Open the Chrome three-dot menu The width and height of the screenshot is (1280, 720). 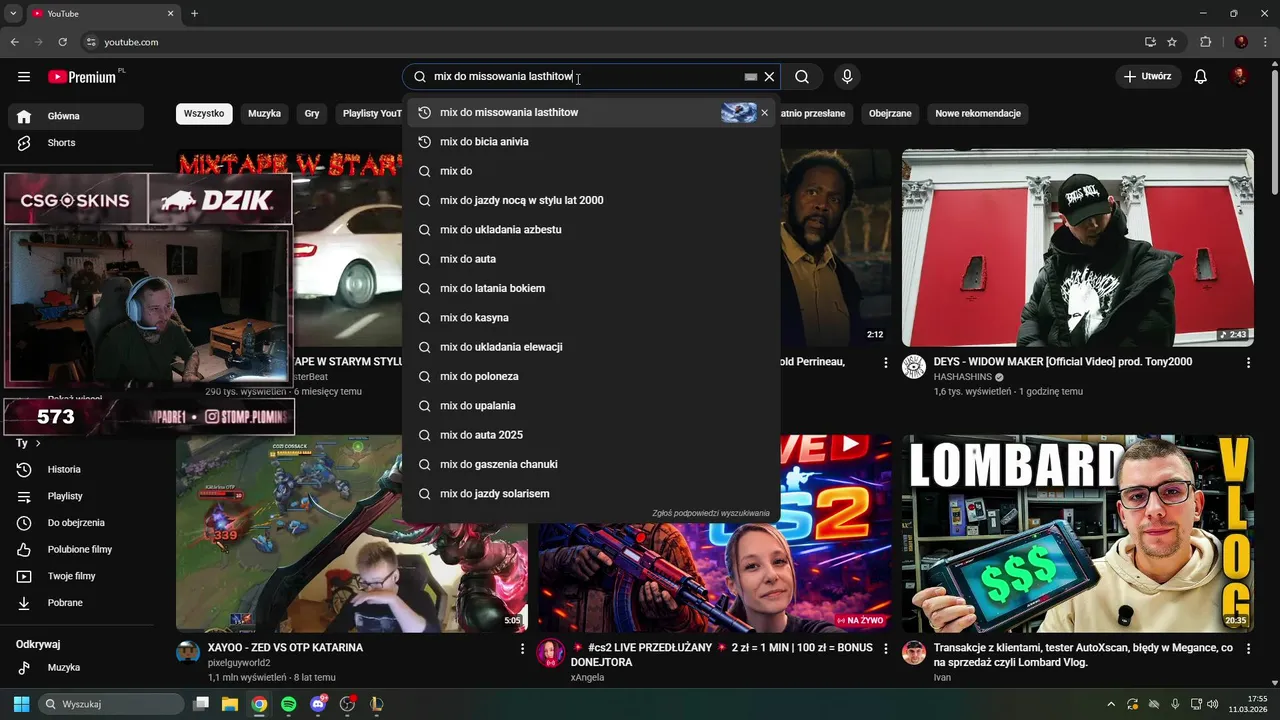click(x=1265, y=42)
